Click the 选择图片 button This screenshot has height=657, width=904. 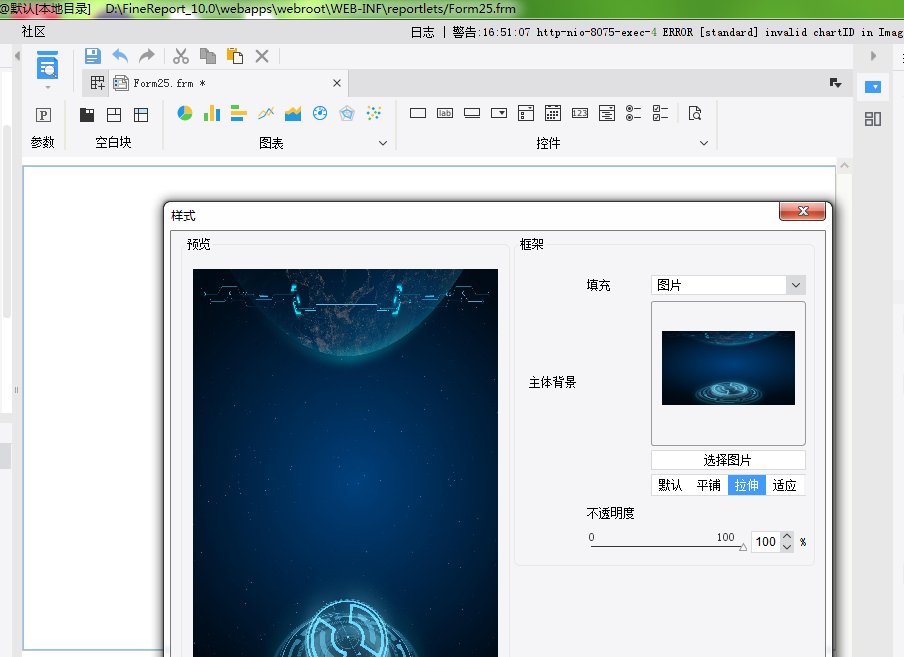(x=728, y=460)
